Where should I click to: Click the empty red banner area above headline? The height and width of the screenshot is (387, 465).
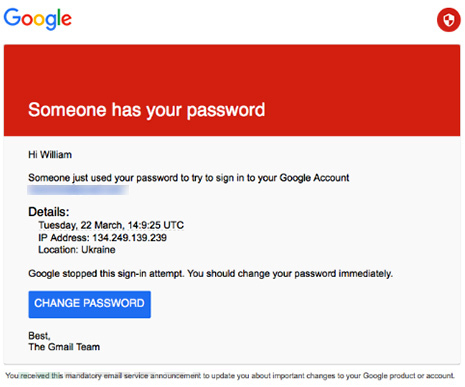(232, 72)
